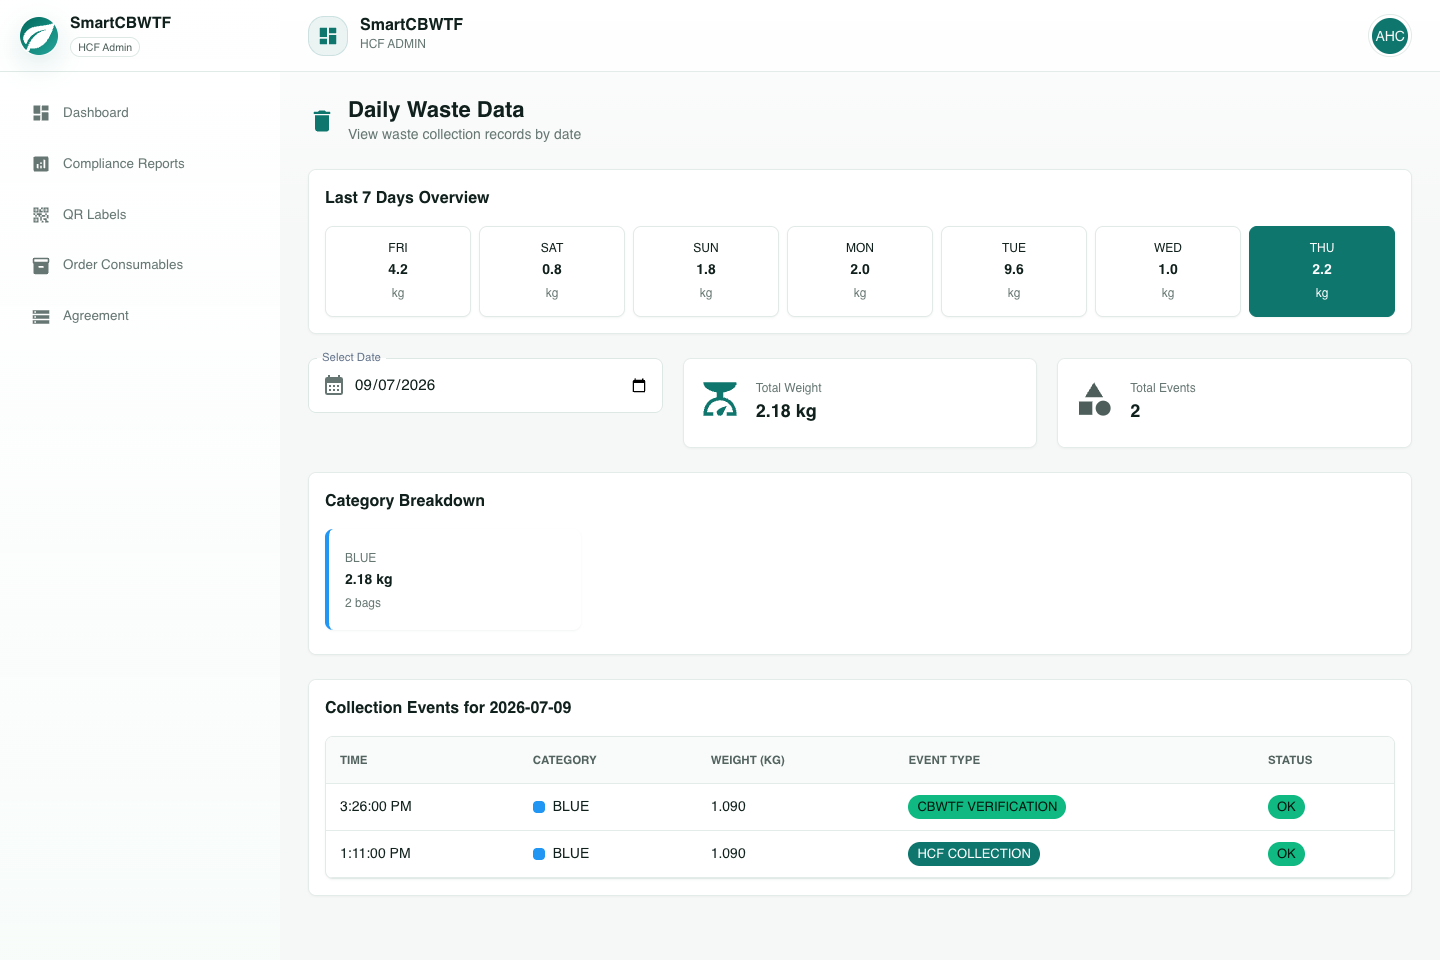This screenshot has width=1440, height=960.
Task: Select the highlighted THU 2.2 kg card
Action: [x=1322, y=271]
